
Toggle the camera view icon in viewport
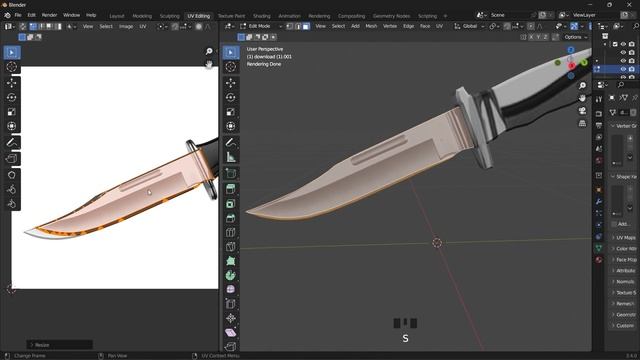(582, 111)
